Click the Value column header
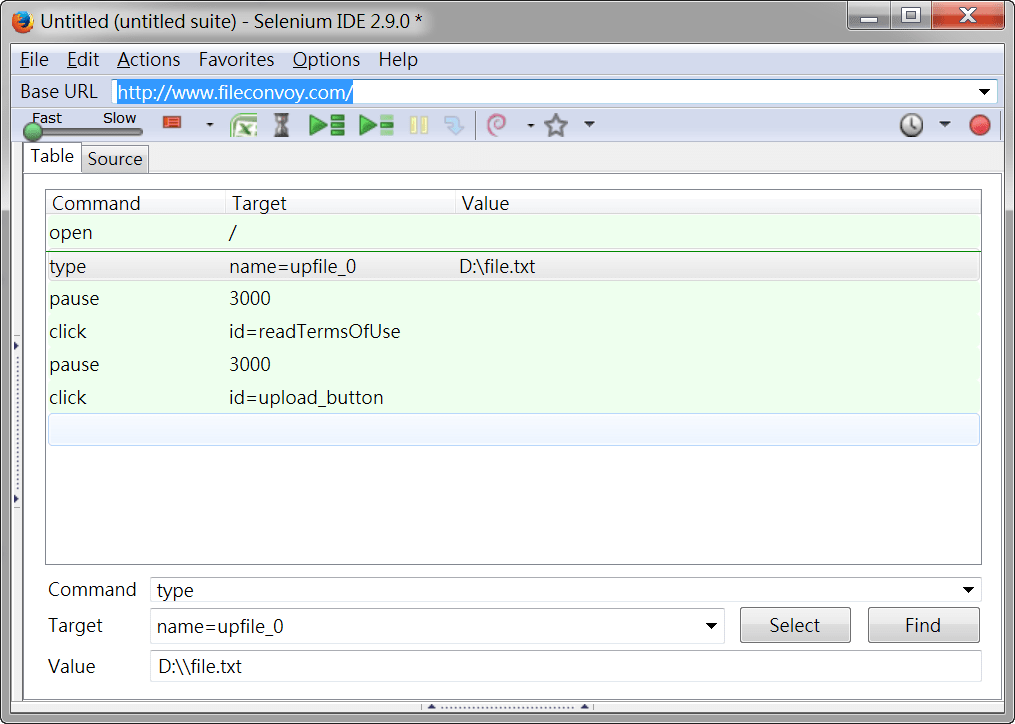 (718, 203)
